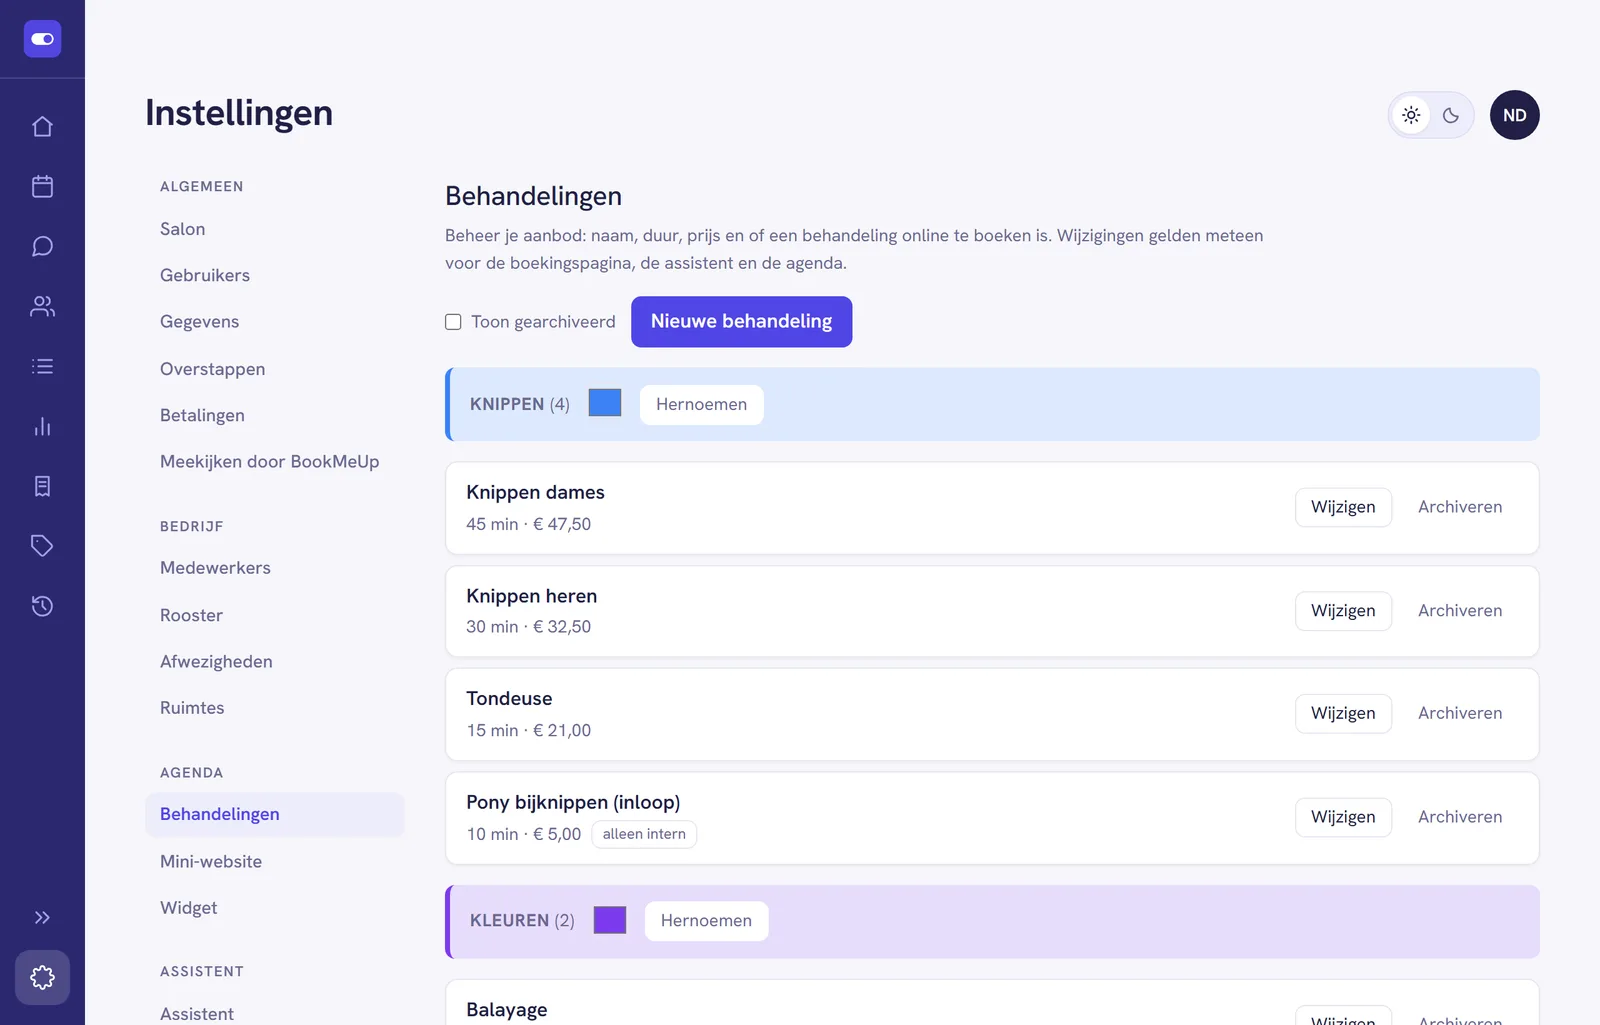
Task: Open Afwezigheden settings page
Action: coord(275,662)
